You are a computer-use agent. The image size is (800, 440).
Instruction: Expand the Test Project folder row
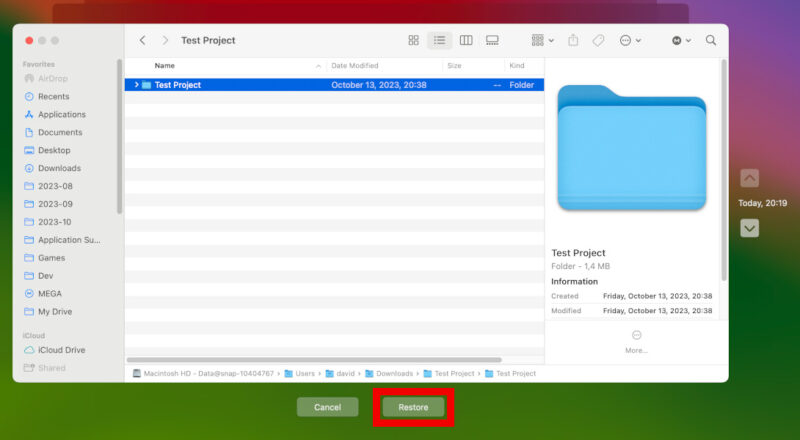pos(136,85)
